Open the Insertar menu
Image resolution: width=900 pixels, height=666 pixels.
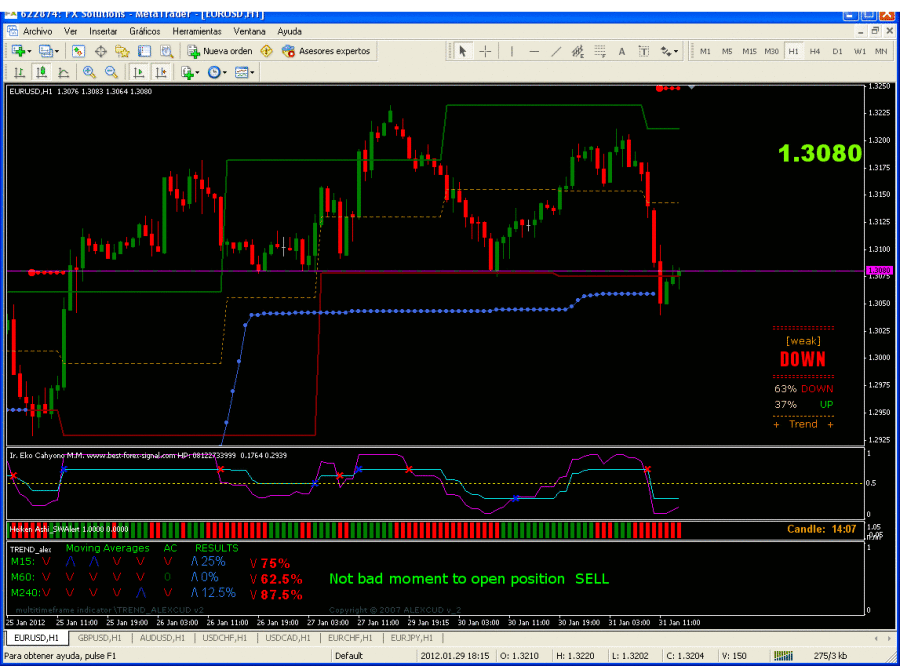(x=103, y=31)
